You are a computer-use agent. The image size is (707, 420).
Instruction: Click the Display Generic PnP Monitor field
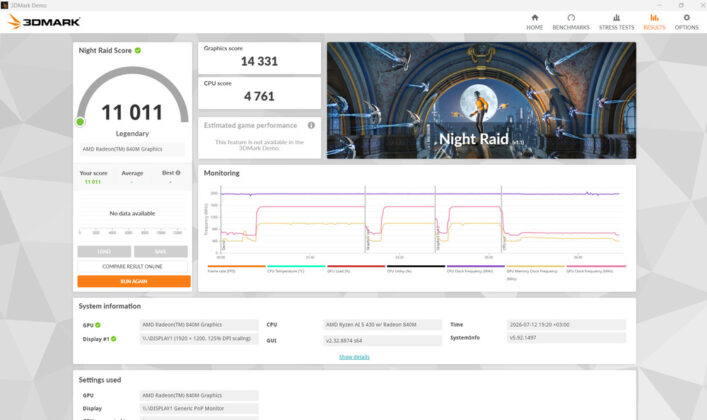point(199,408)
